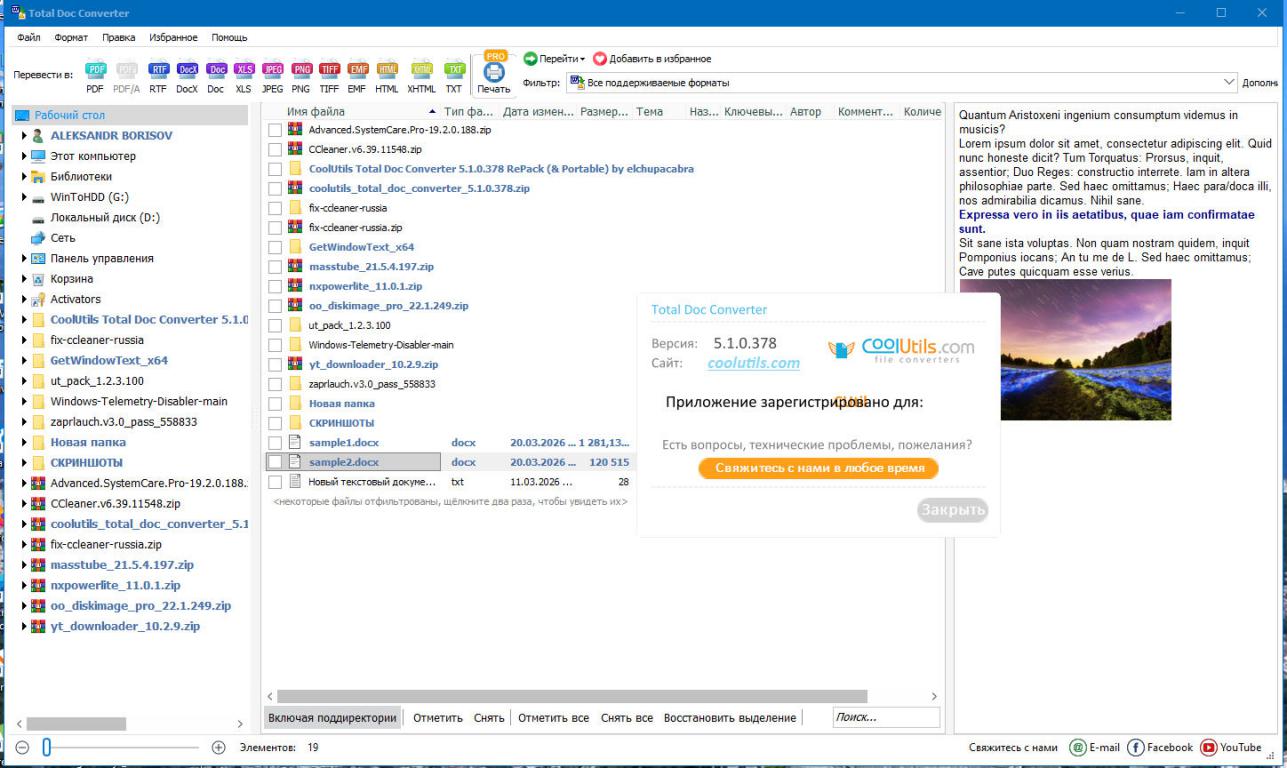Click the coolutils.com site link

tap(753, 363)
